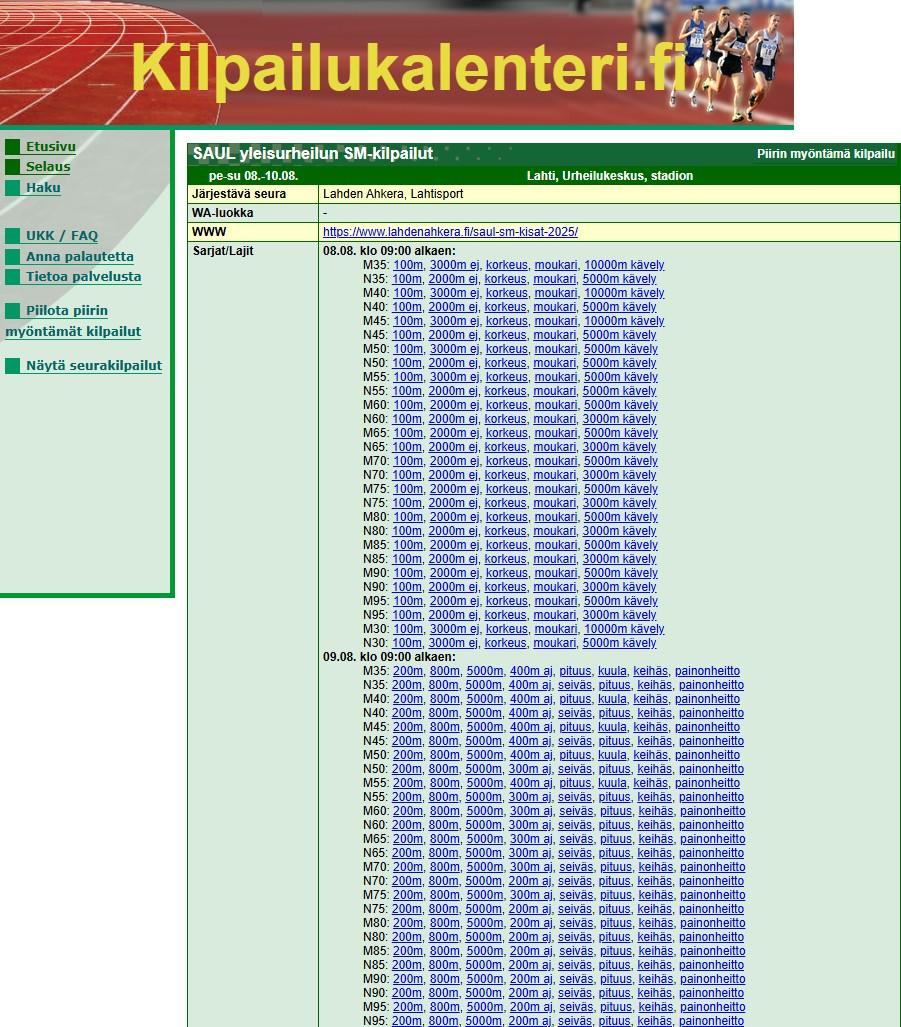Open M75 5000m kävely event
The height and width of the screenshot is (1027, 901).
(x=621, y=489)
